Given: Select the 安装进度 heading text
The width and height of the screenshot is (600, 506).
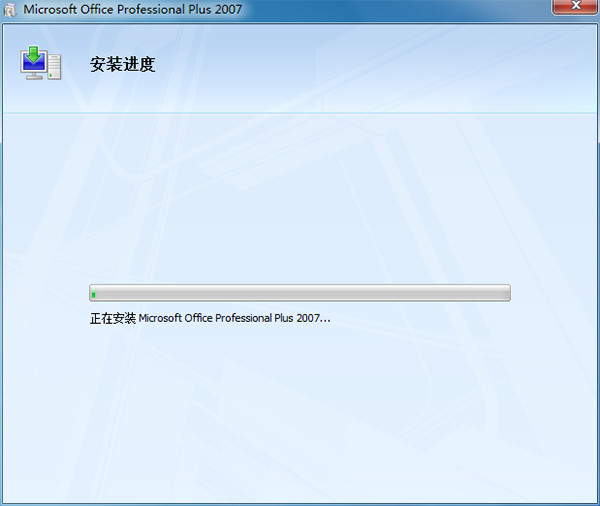Looking at the screenshot, I should (x=122, y=64).
